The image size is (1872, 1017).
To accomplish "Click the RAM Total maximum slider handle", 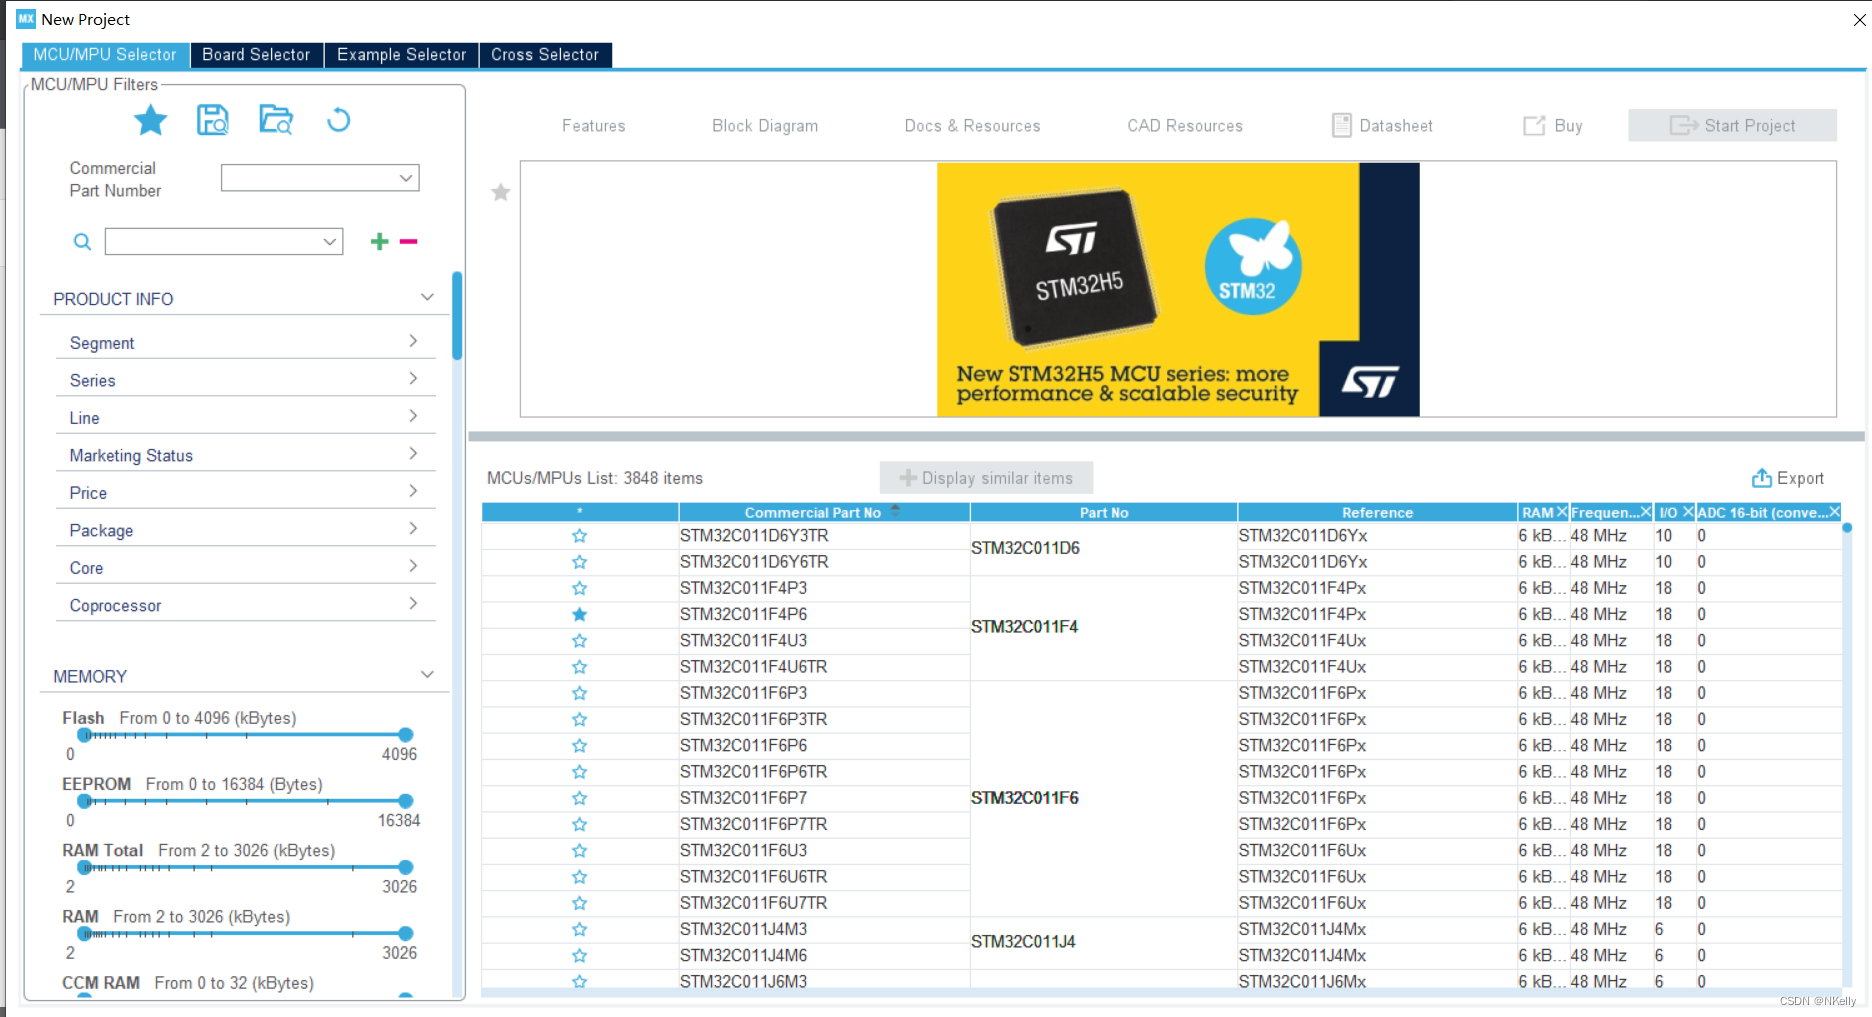I will coord(405,867).
